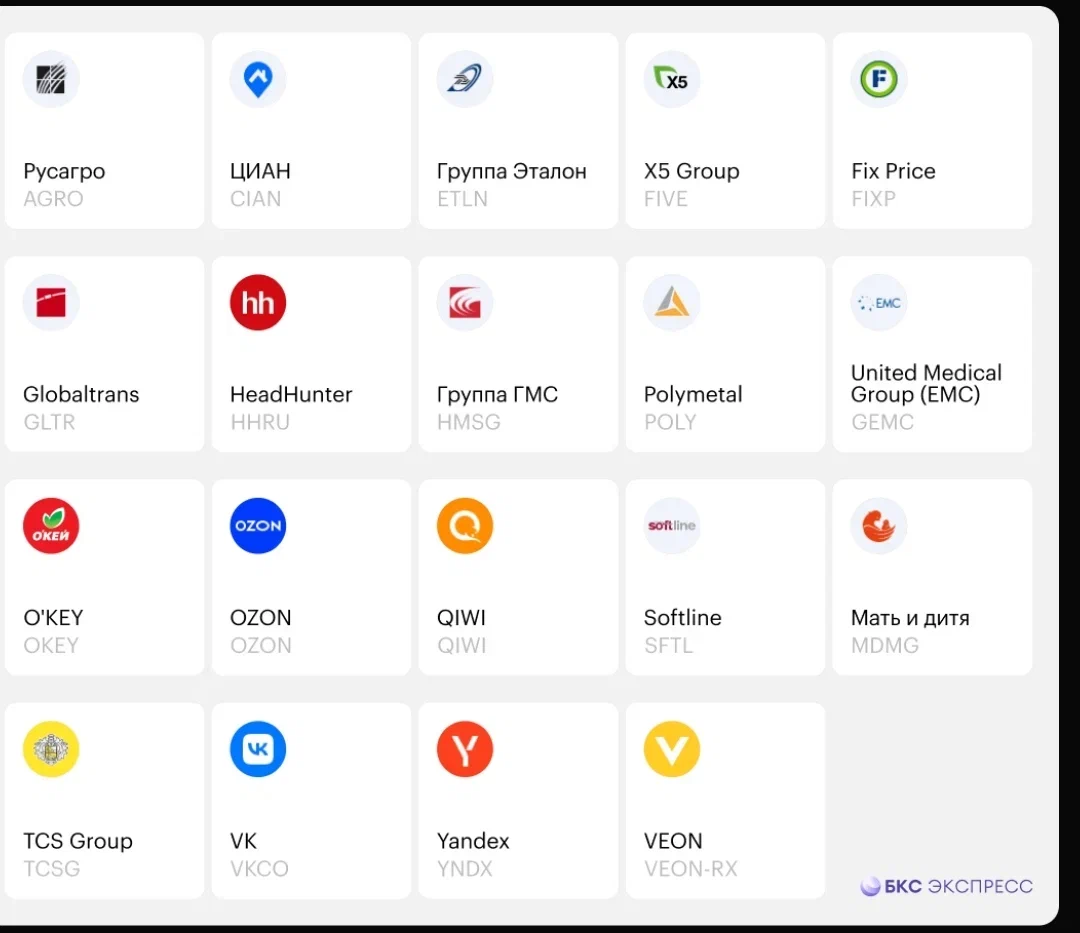
Task: Click the CIAN ticker text
Action: (256, 199)
